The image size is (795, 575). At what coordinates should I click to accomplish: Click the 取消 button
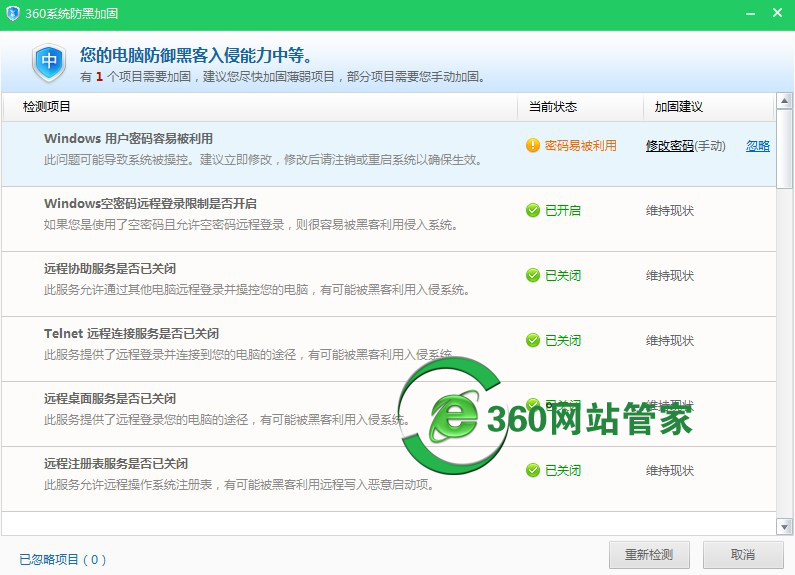[x=743, y=555]
